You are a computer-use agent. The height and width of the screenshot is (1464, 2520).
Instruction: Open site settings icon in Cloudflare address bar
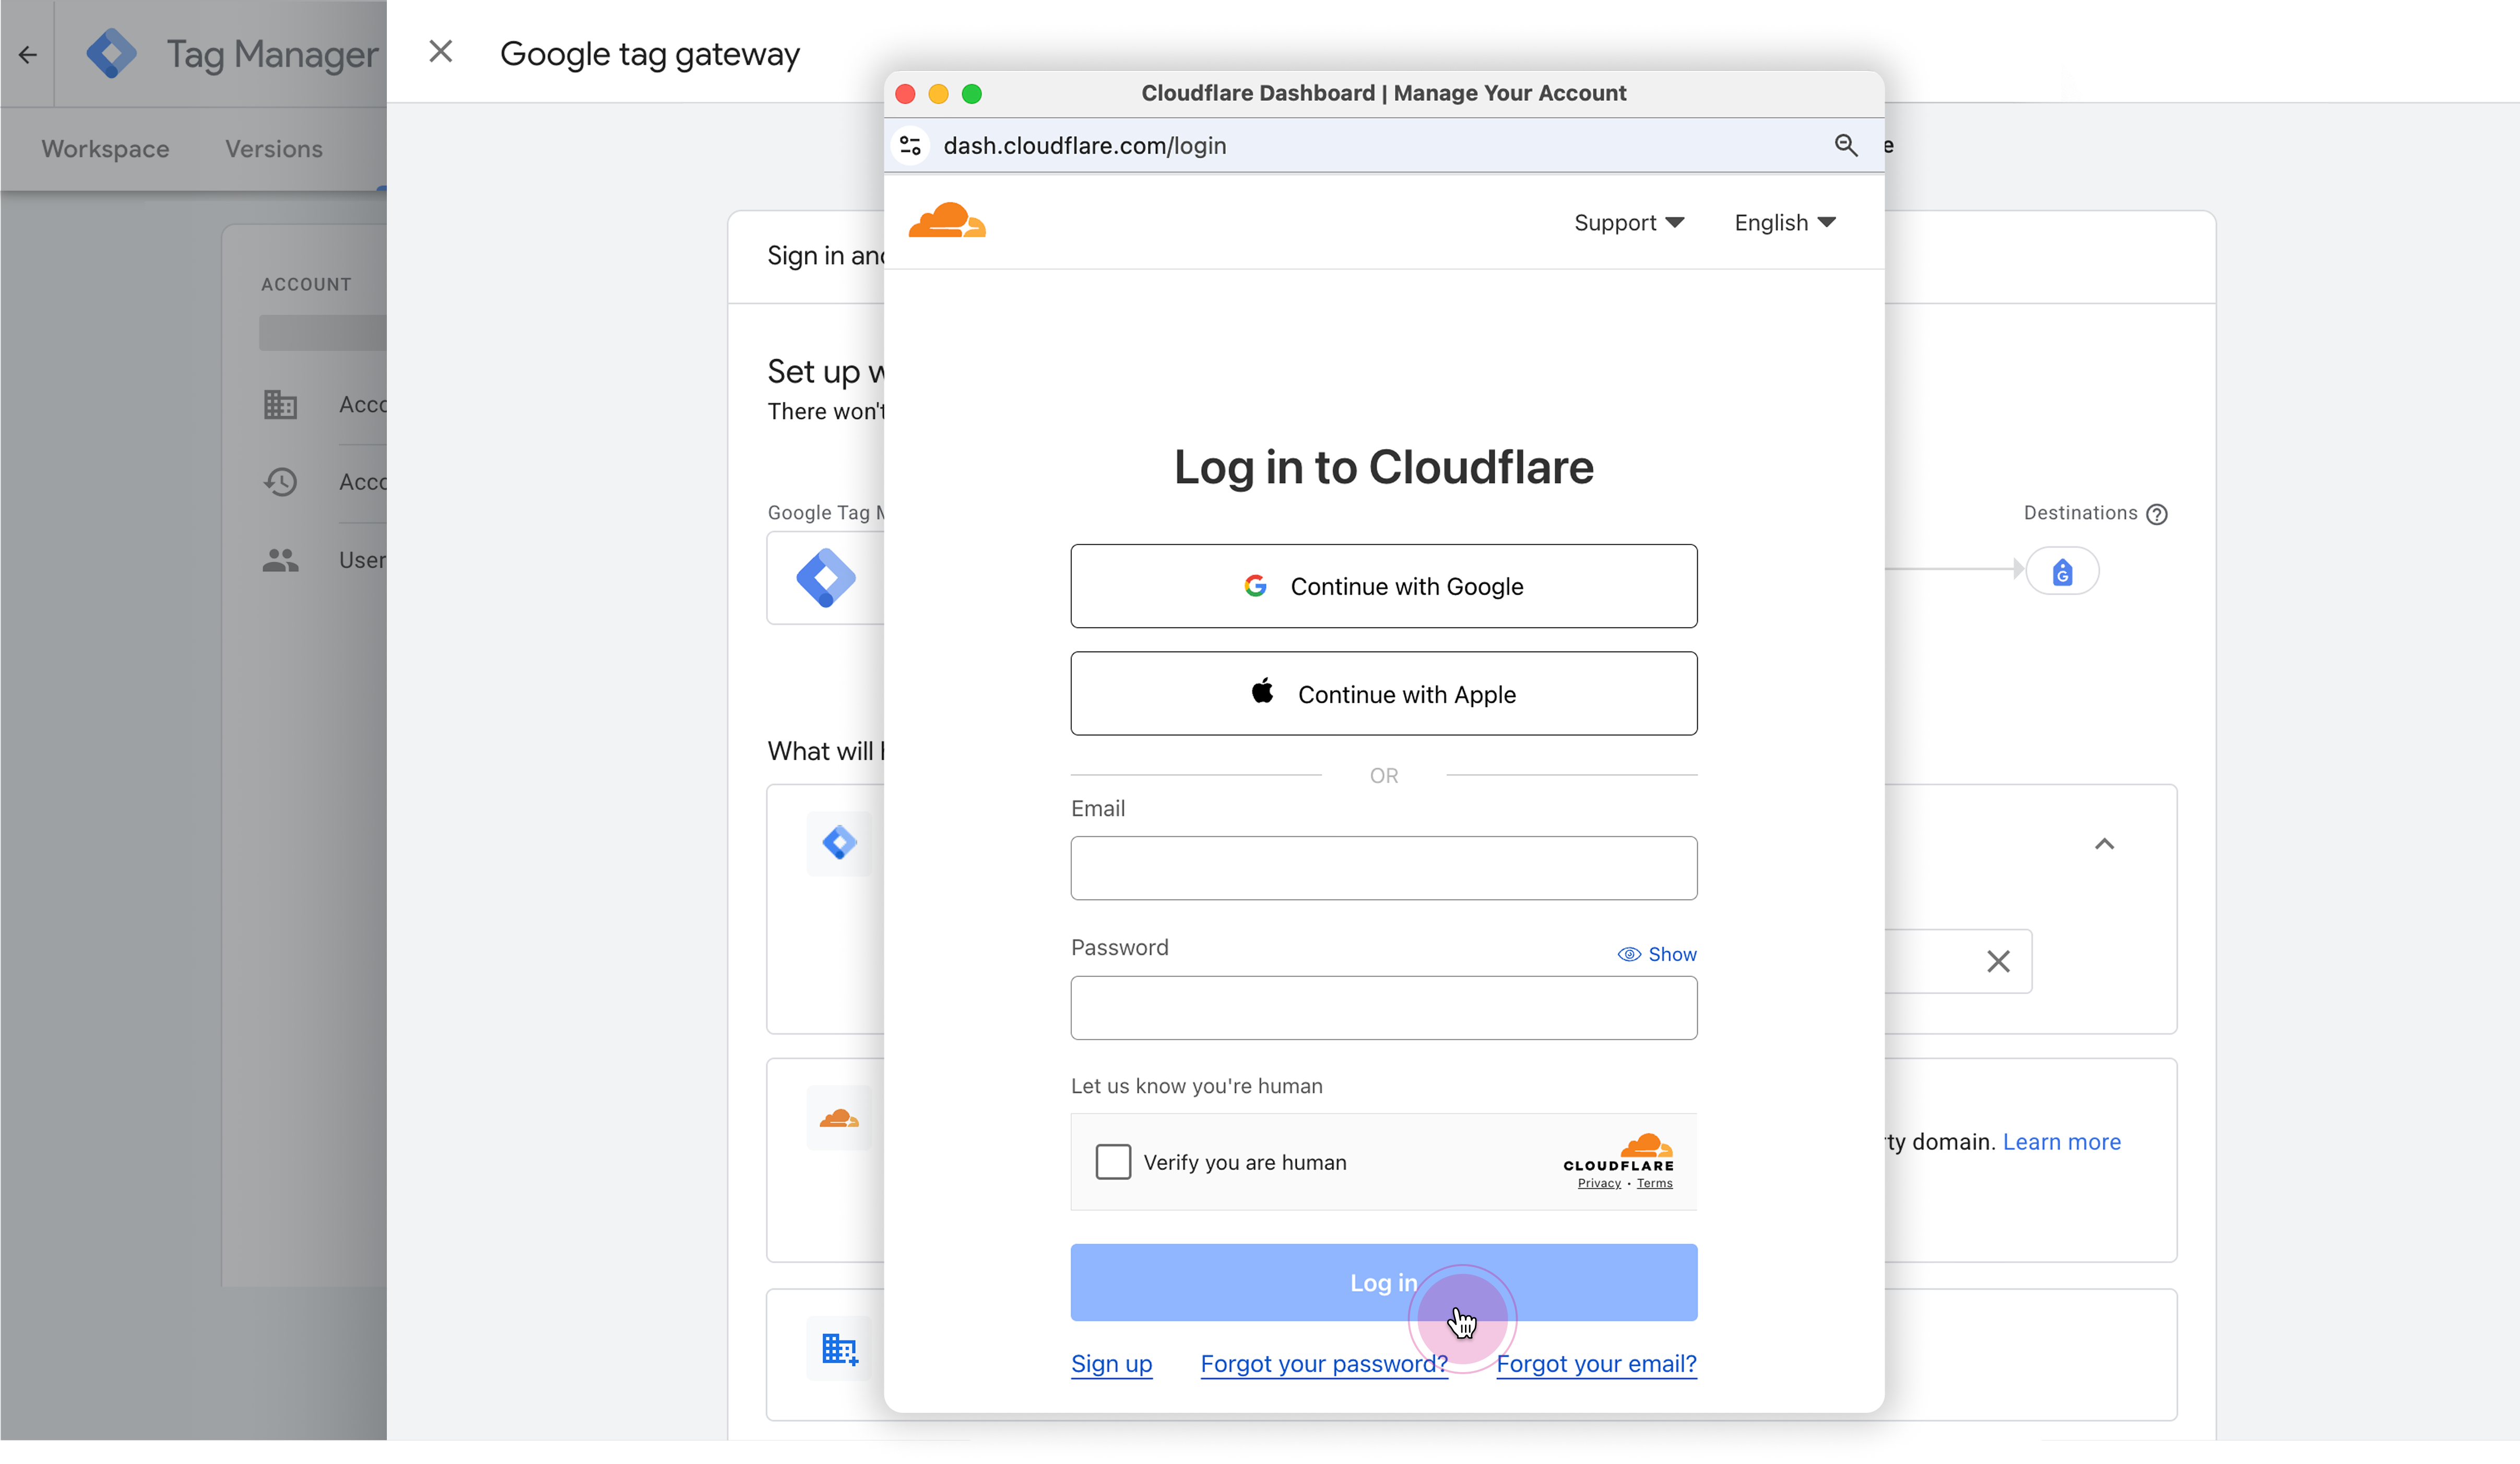point(910,146)
